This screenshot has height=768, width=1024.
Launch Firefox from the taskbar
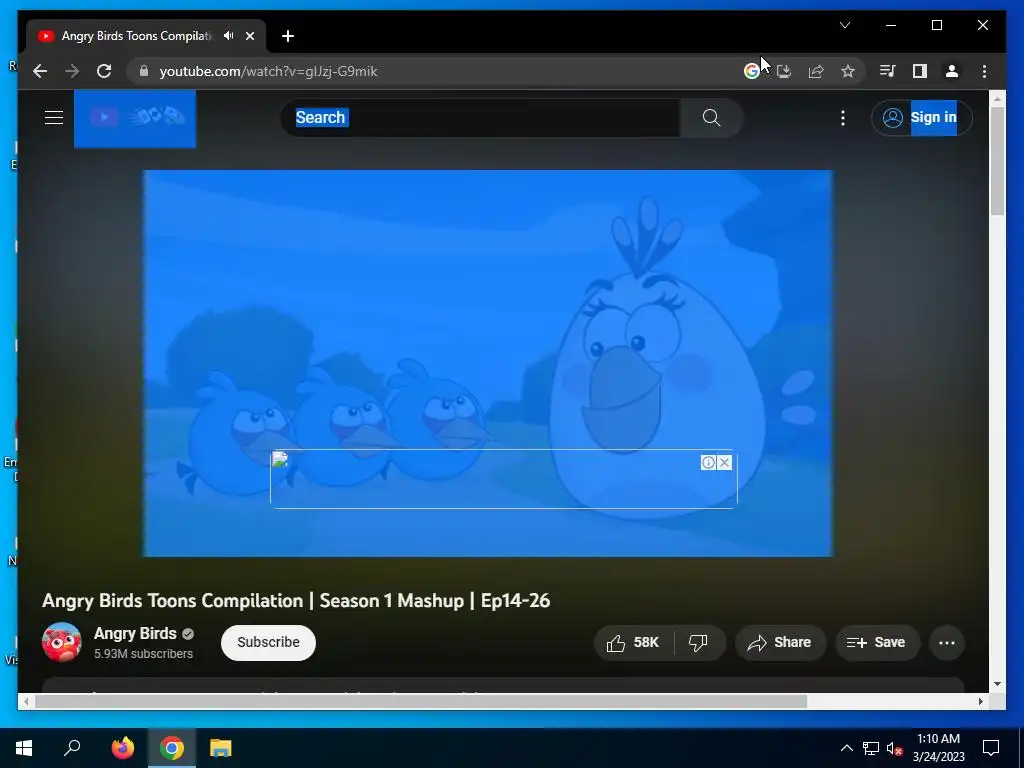[x=122, y=748]
